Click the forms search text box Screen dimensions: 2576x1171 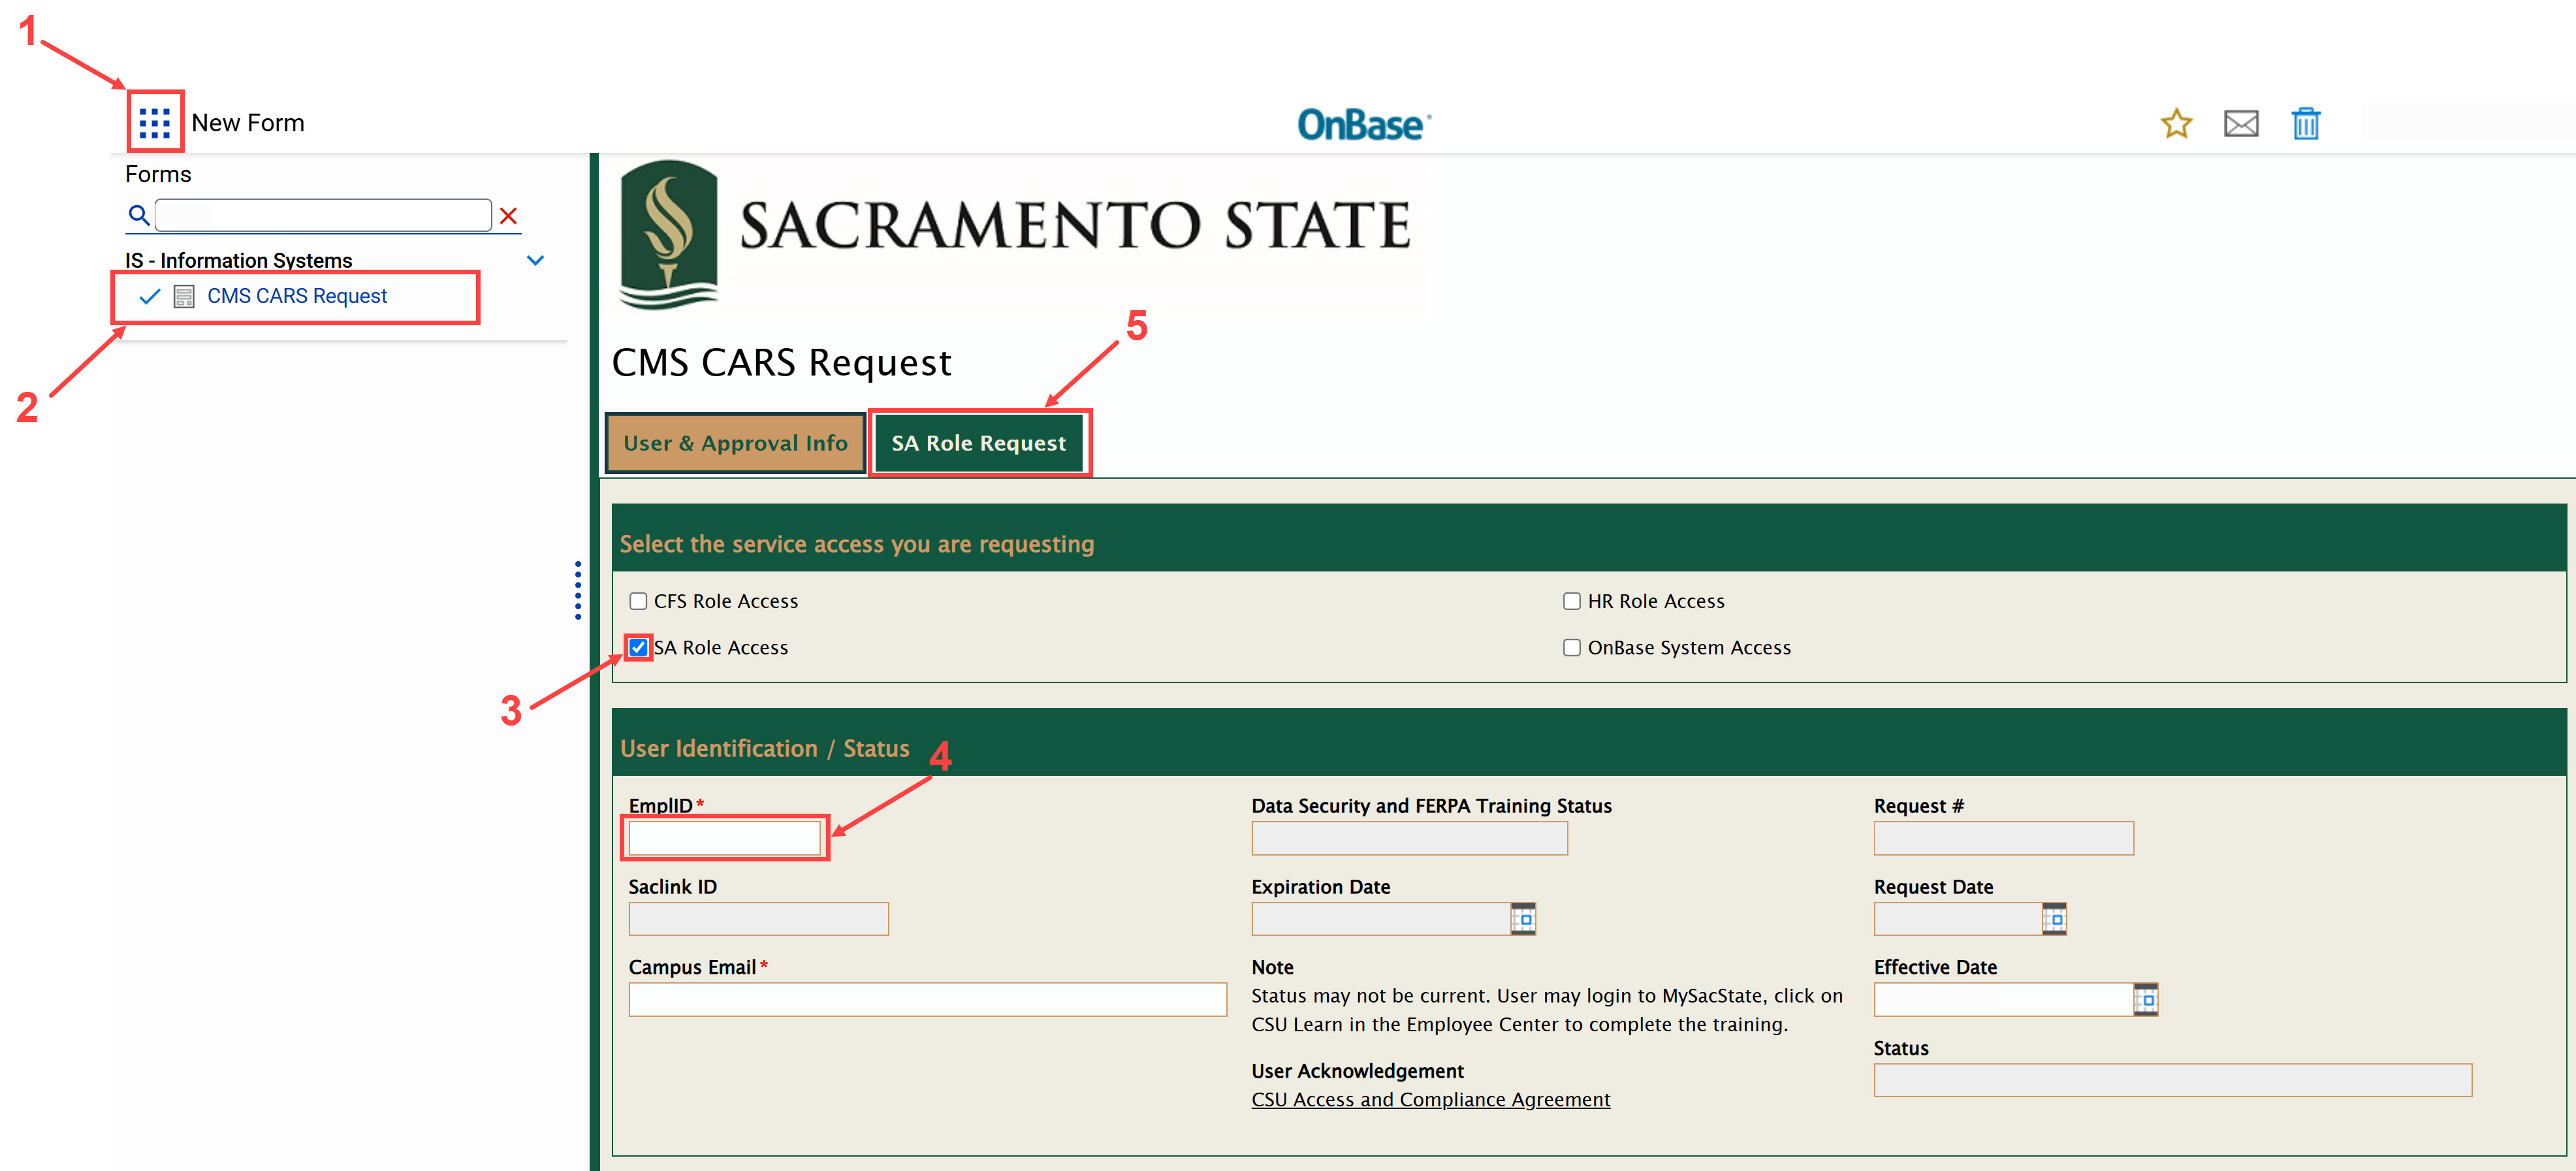coord(323,215)
